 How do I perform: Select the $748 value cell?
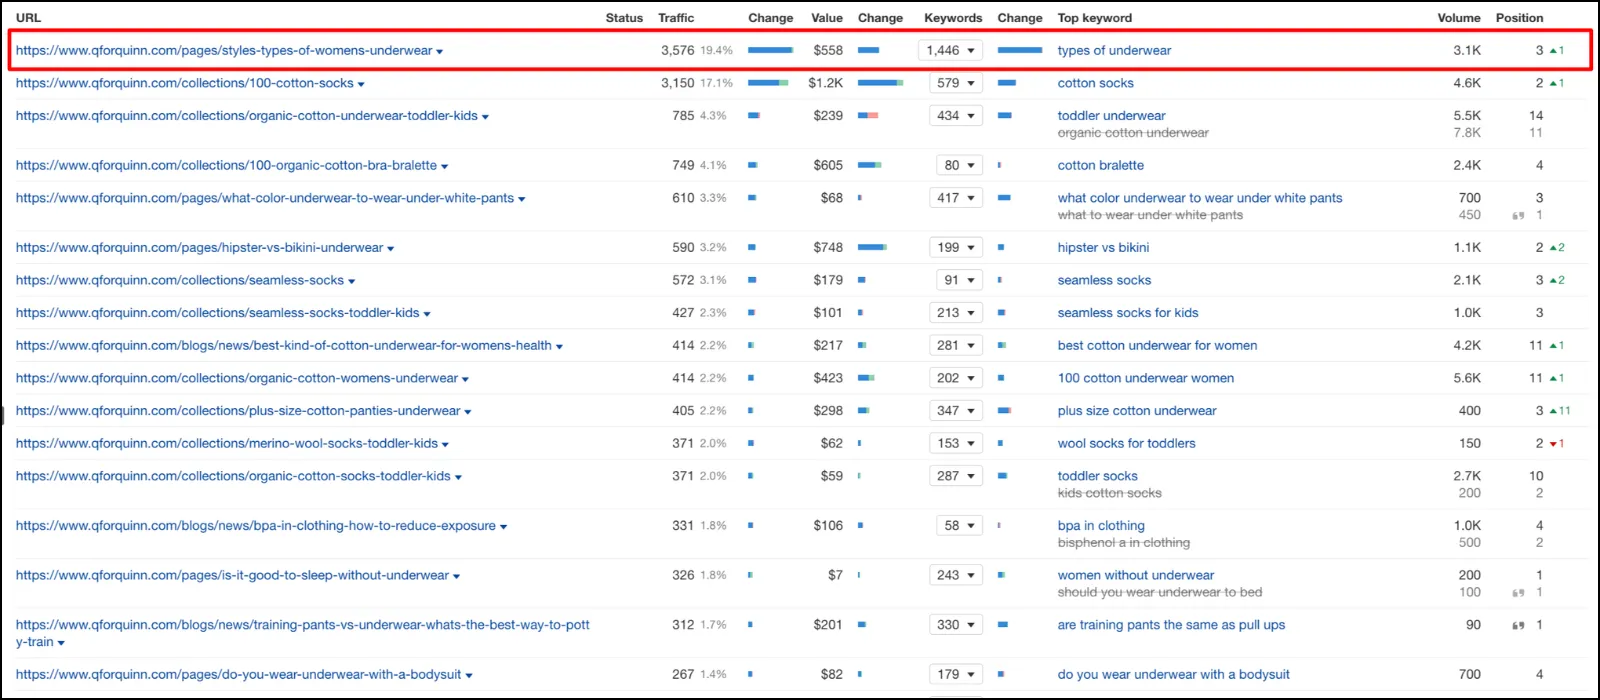[x=828, y=247]
